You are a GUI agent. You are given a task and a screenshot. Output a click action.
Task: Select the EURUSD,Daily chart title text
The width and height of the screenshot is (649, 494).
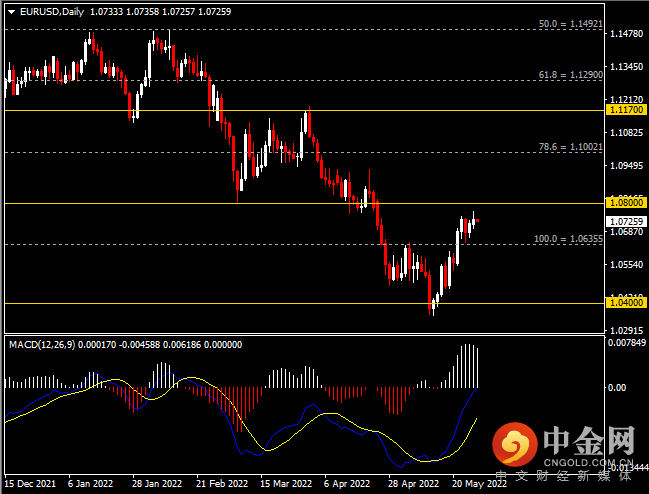click(x=52, y=12)
